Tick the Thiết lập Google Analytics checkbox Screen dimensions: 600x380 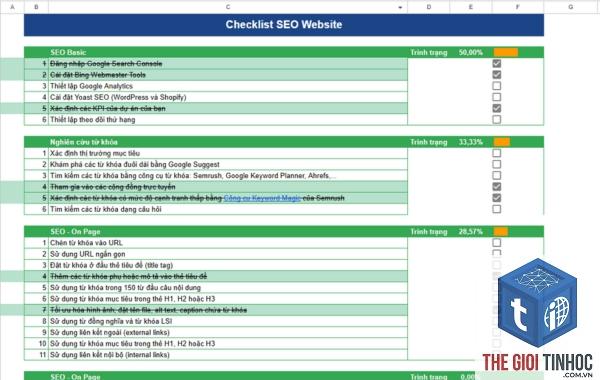click(x=497, y=86)
